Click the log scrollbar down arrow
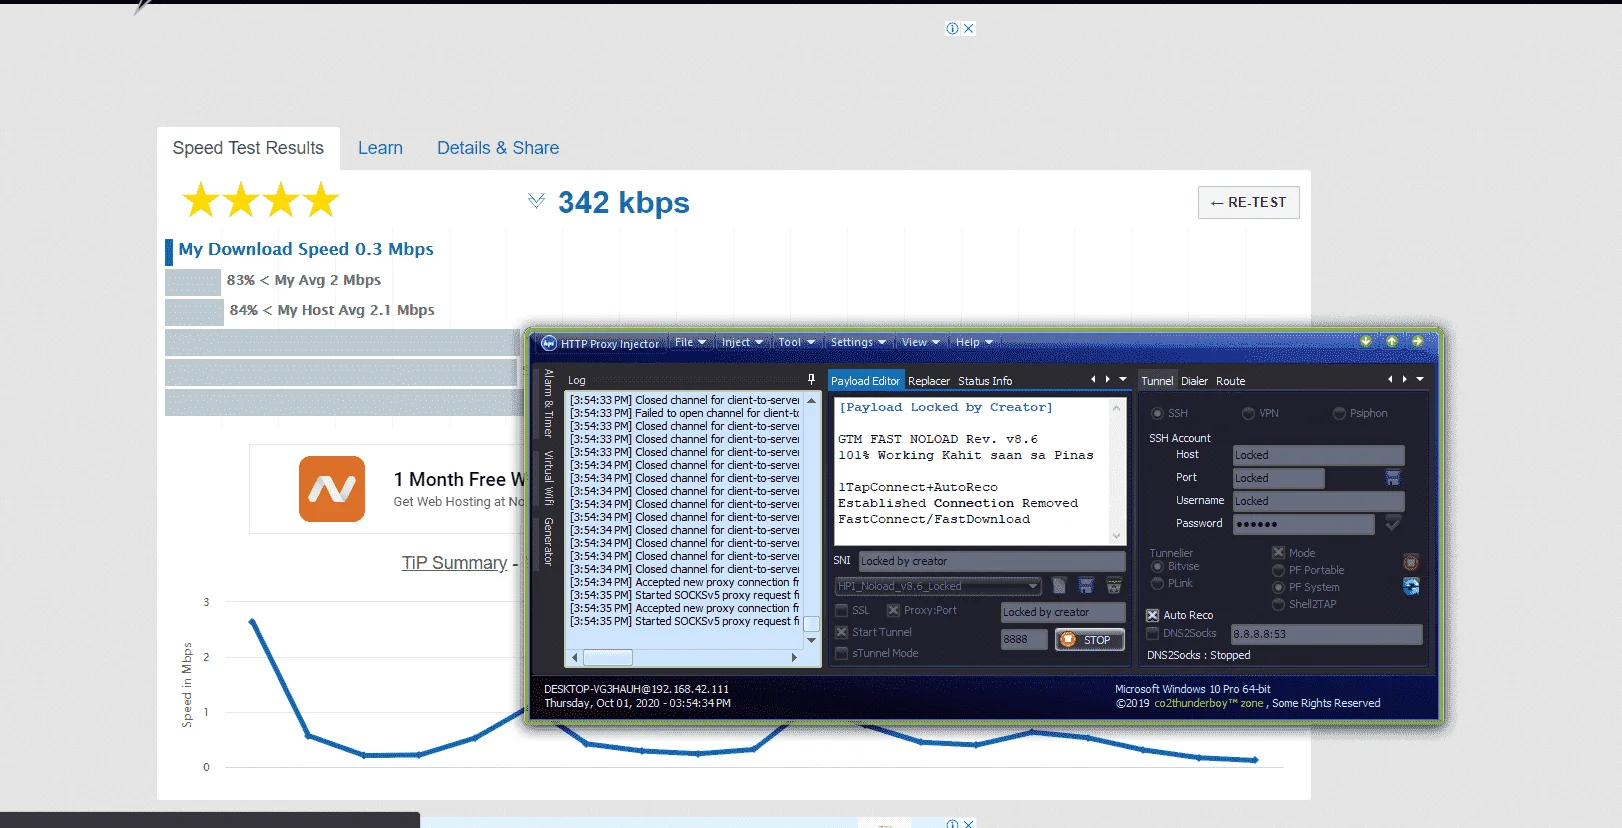The image size is (1622, 828). coord(812,640)
